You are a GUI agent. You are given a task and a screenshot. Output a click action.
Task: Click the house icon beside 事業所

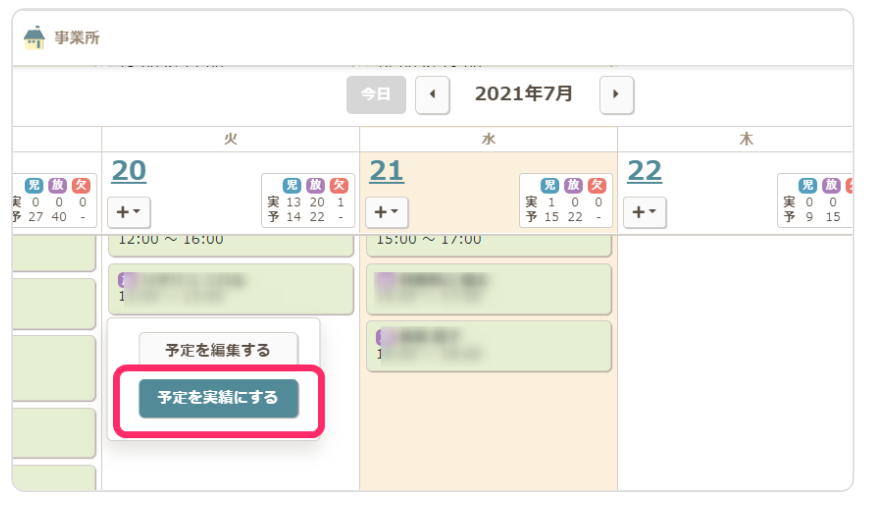click(x=35, y=38)
